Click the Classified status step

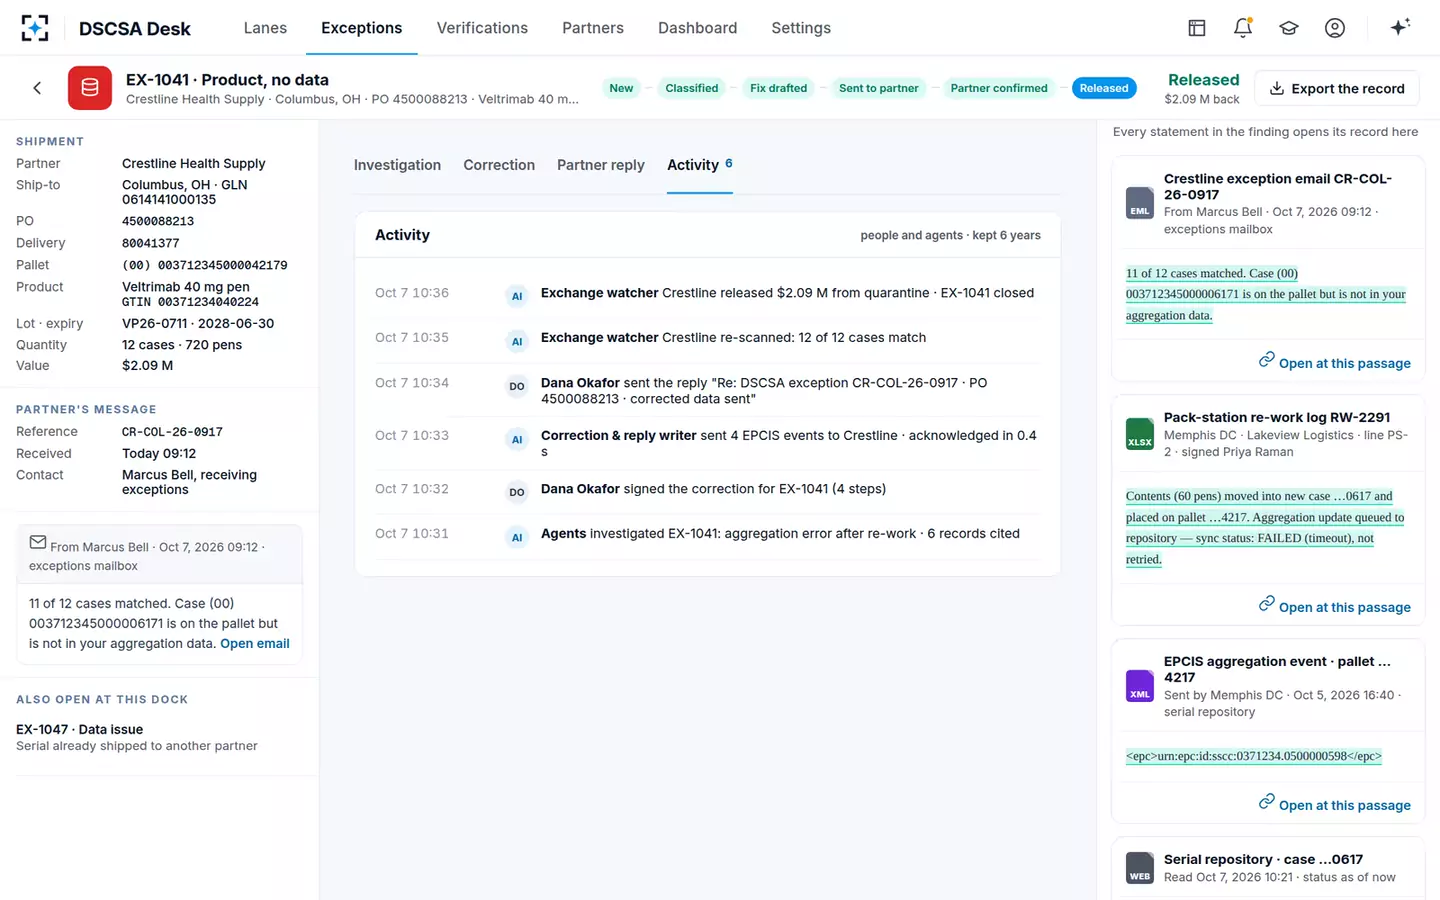[692, 88]
